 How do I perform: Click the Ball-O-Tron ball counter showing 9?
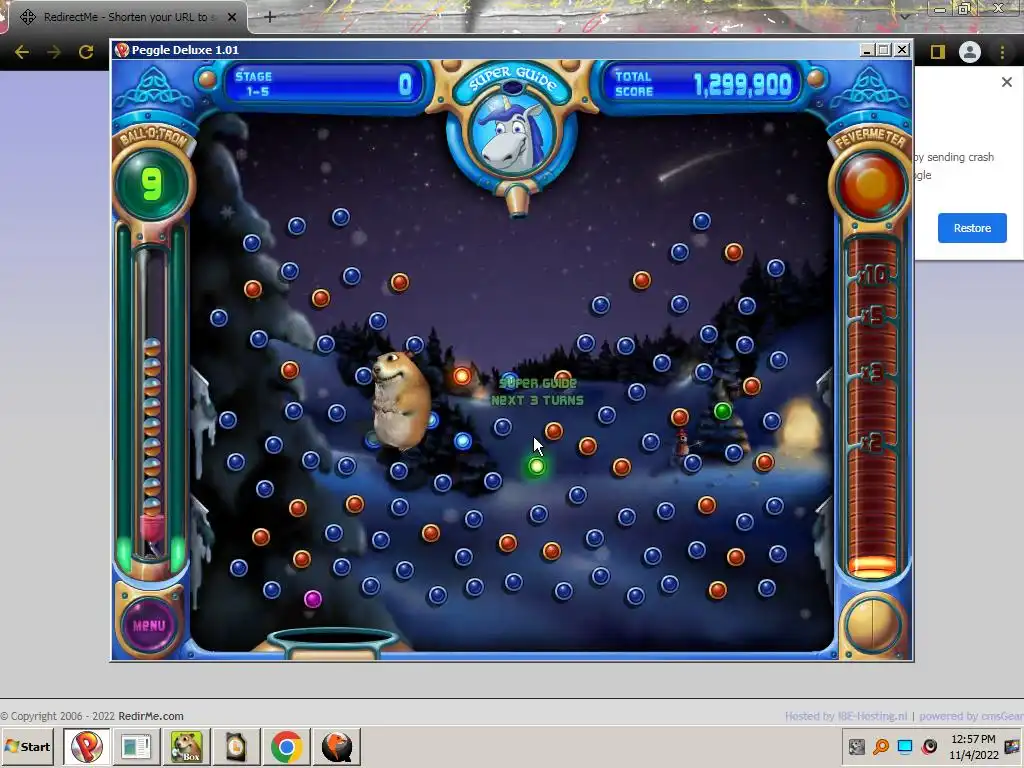[152, 184]
